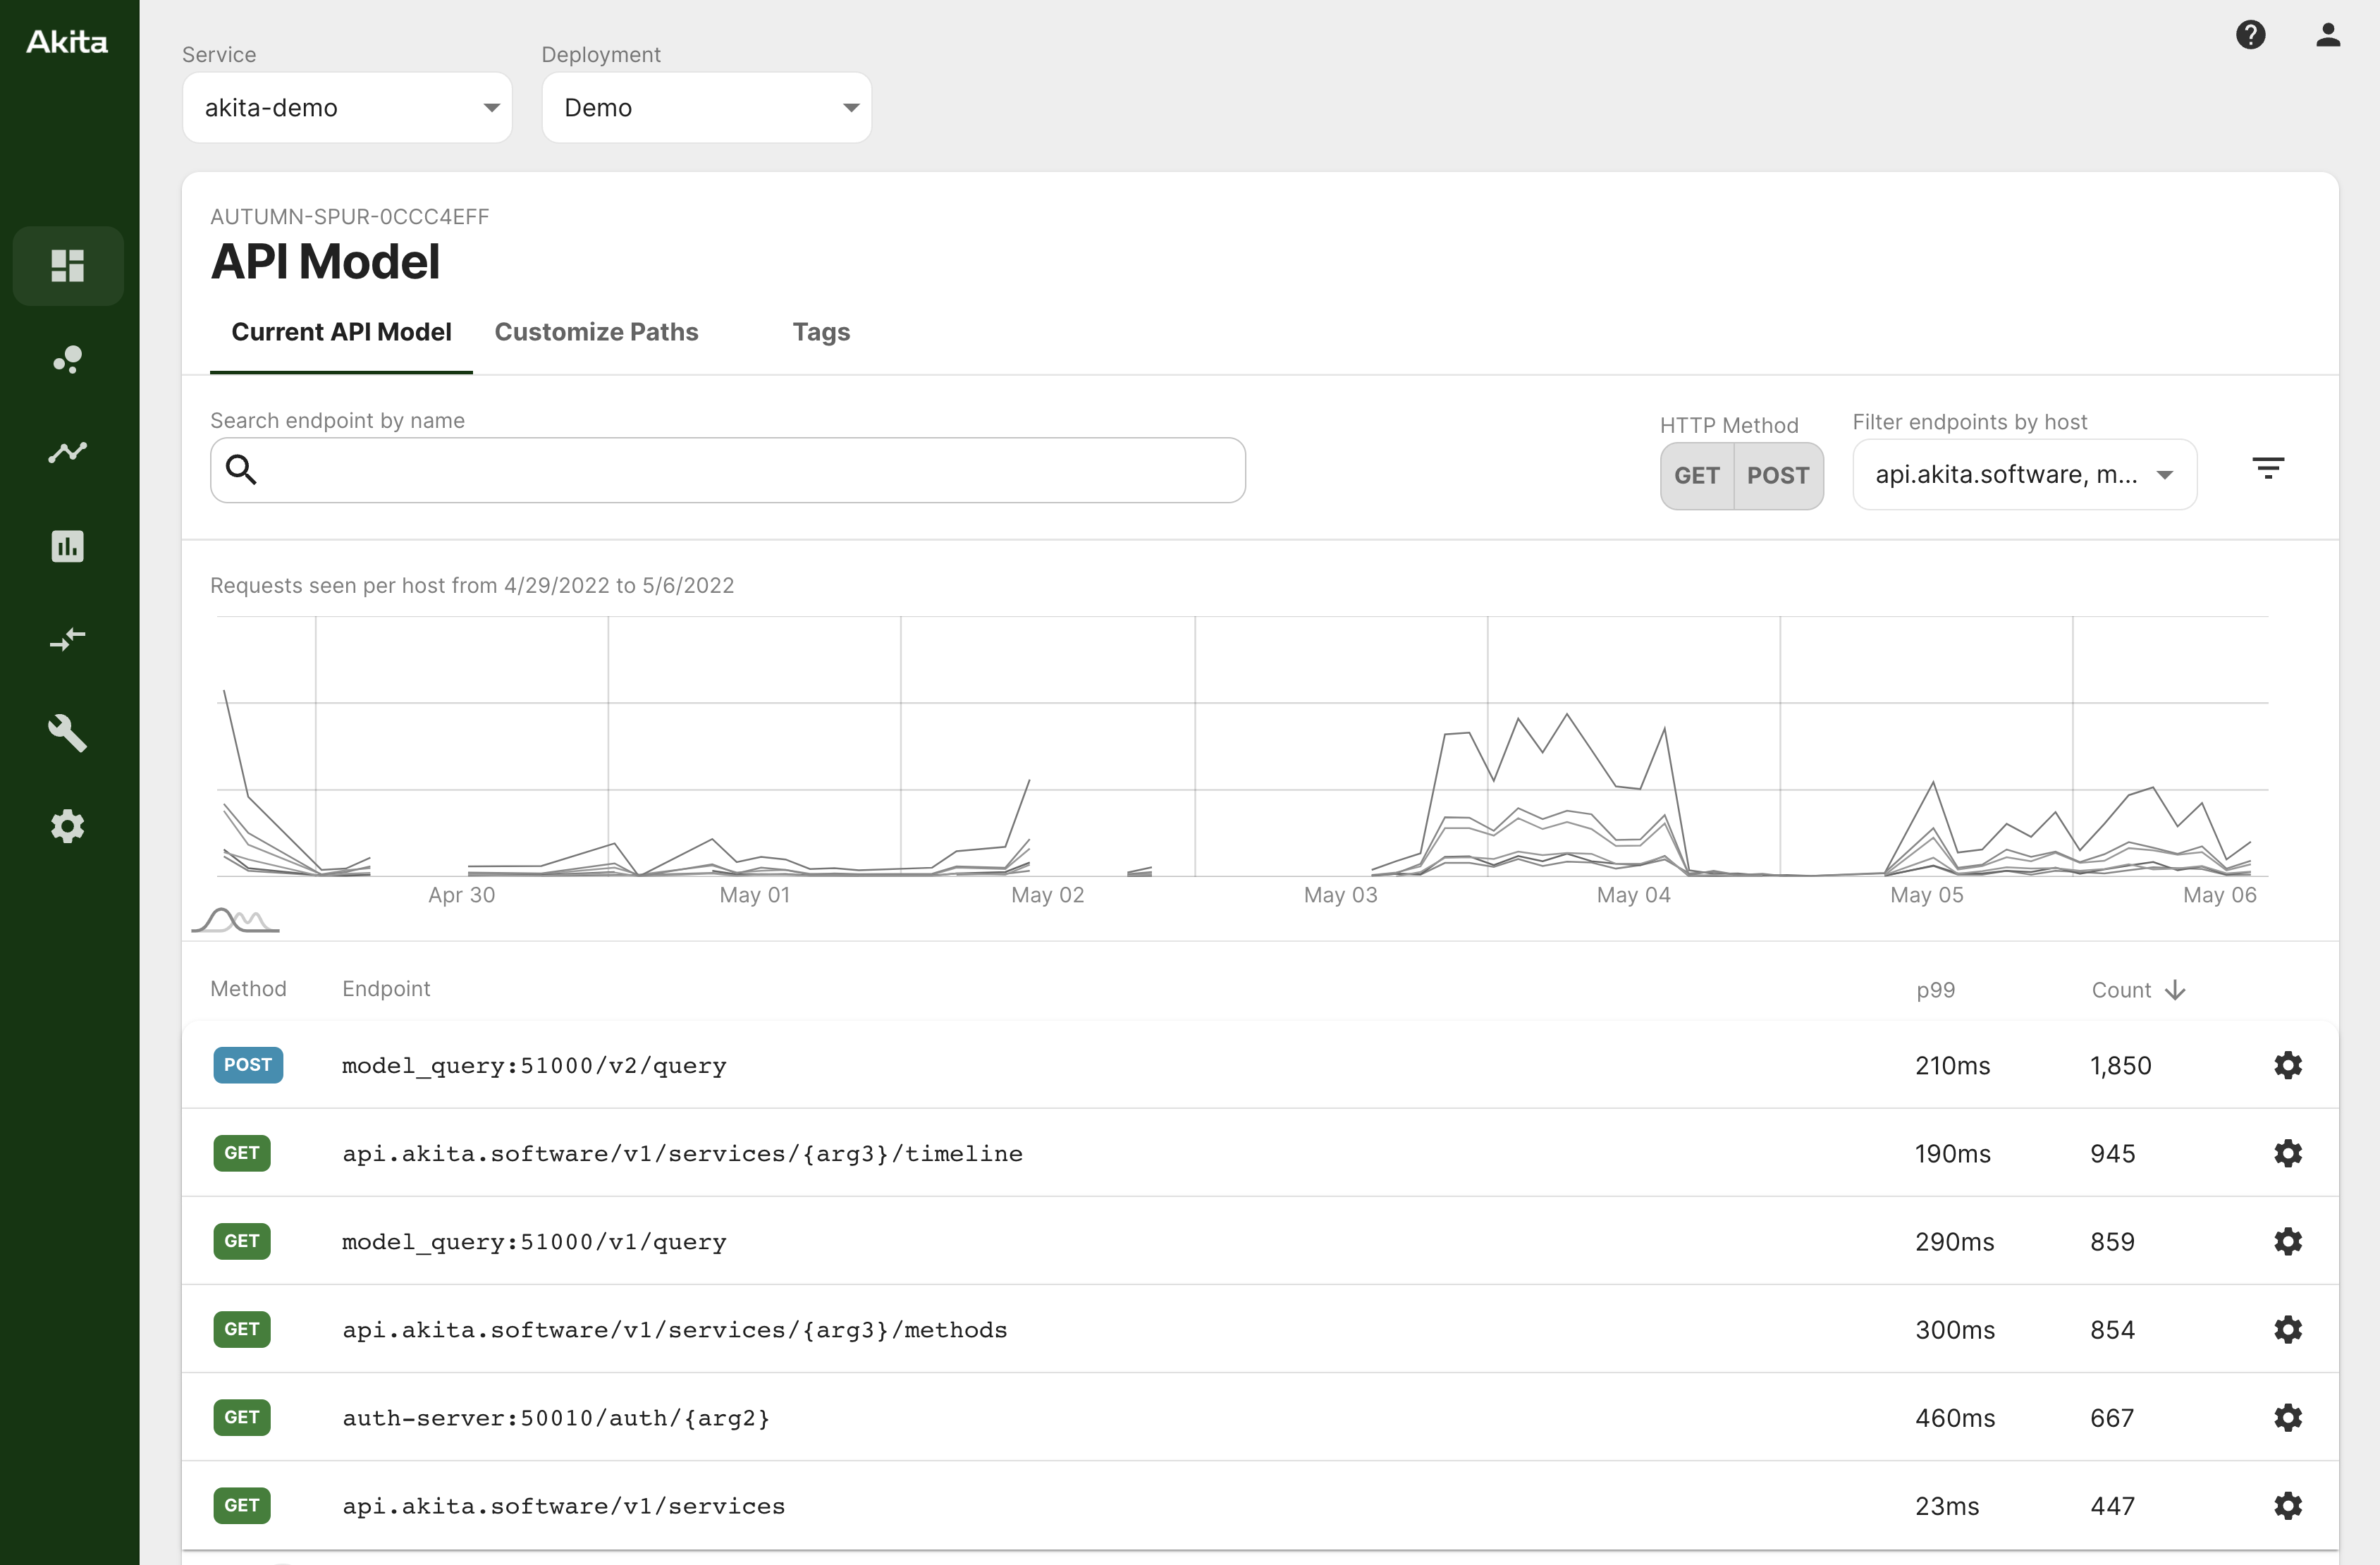
Task: Switch to the Tags tab
Action: click(x=821, y=332)
